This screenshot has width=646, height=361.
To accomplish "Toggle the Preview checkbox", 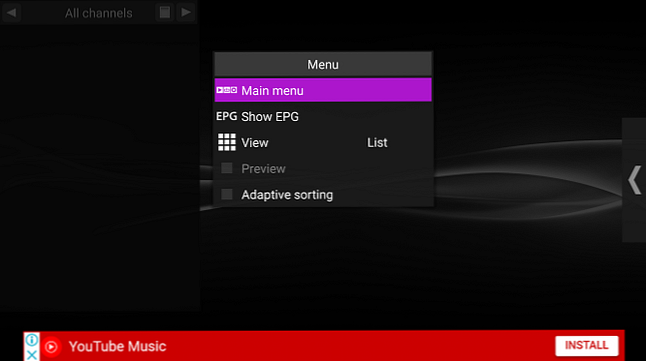I will (227, 168).
